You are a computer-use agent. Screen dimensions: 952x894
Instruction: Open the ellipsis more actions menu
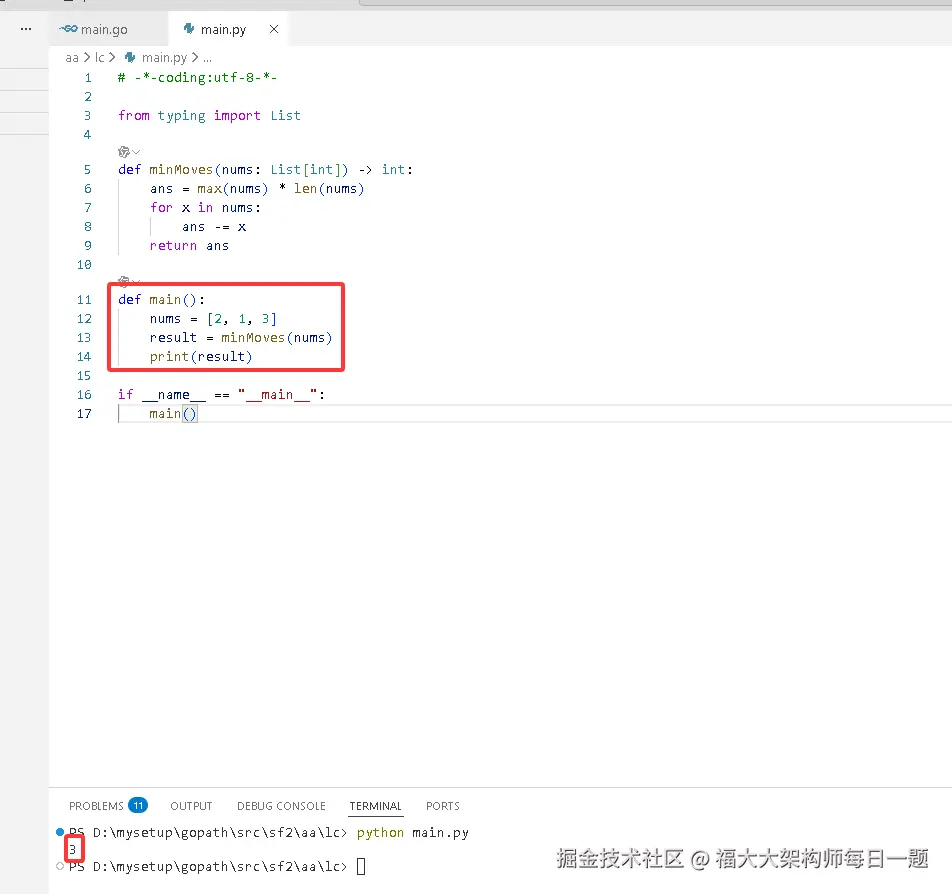coord(26,29)
